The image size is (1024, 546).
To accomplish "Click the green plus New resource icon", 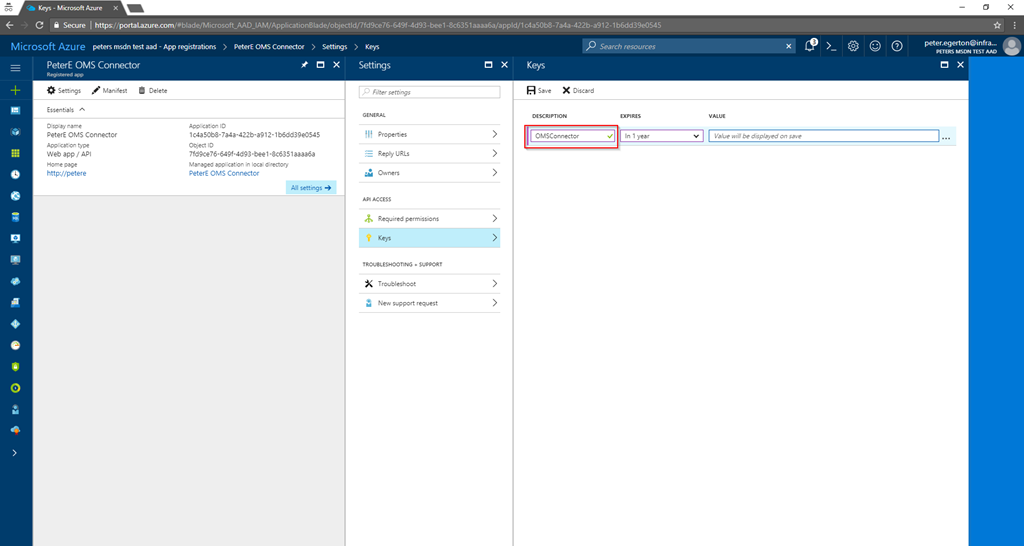I will (x=15, y=90).
